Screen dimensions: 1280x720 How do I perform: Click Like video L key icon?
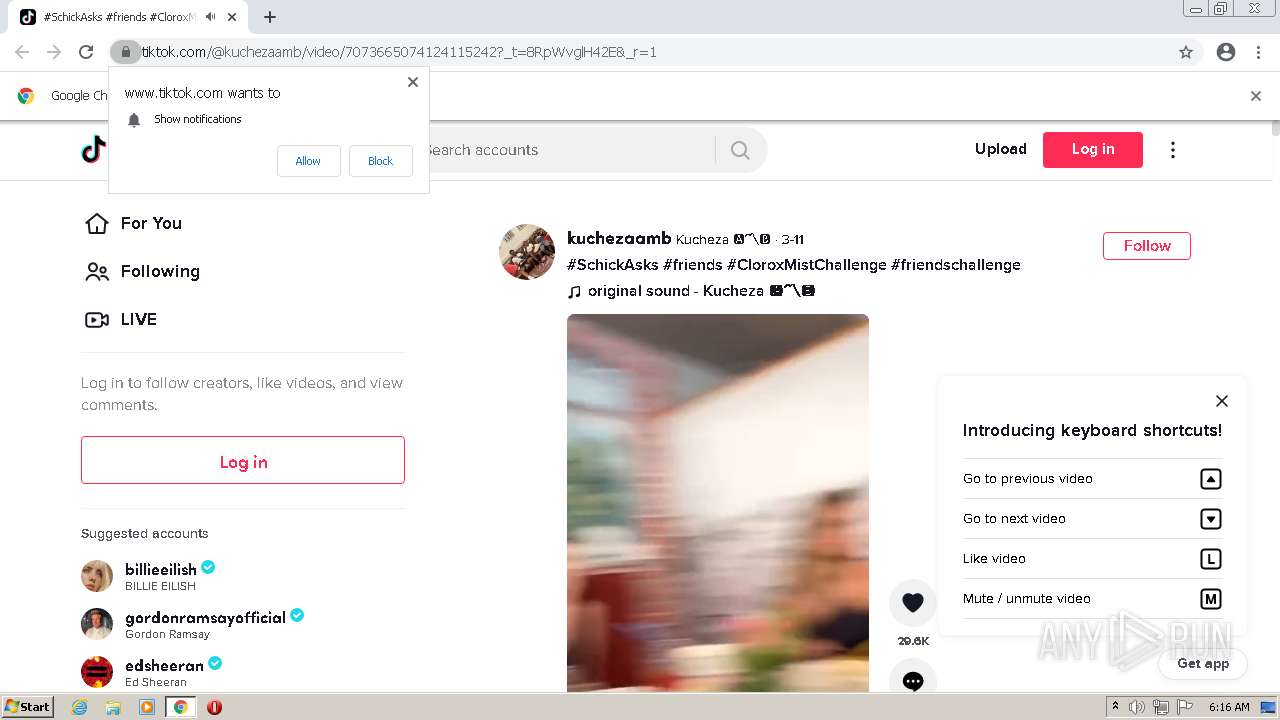point(1210,559)
